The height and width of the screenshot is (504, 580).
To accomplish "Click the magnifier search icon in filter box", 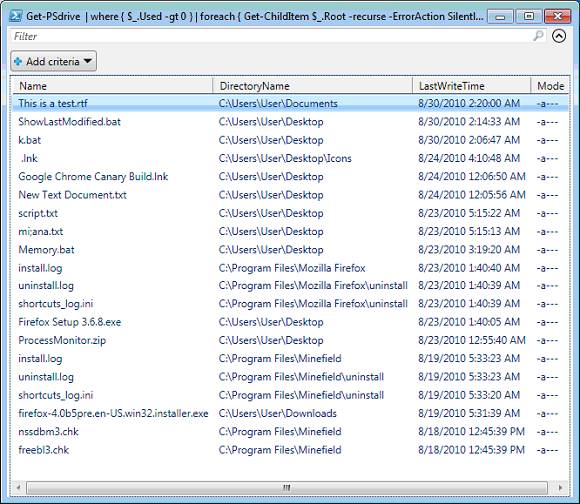I will 538,36.
